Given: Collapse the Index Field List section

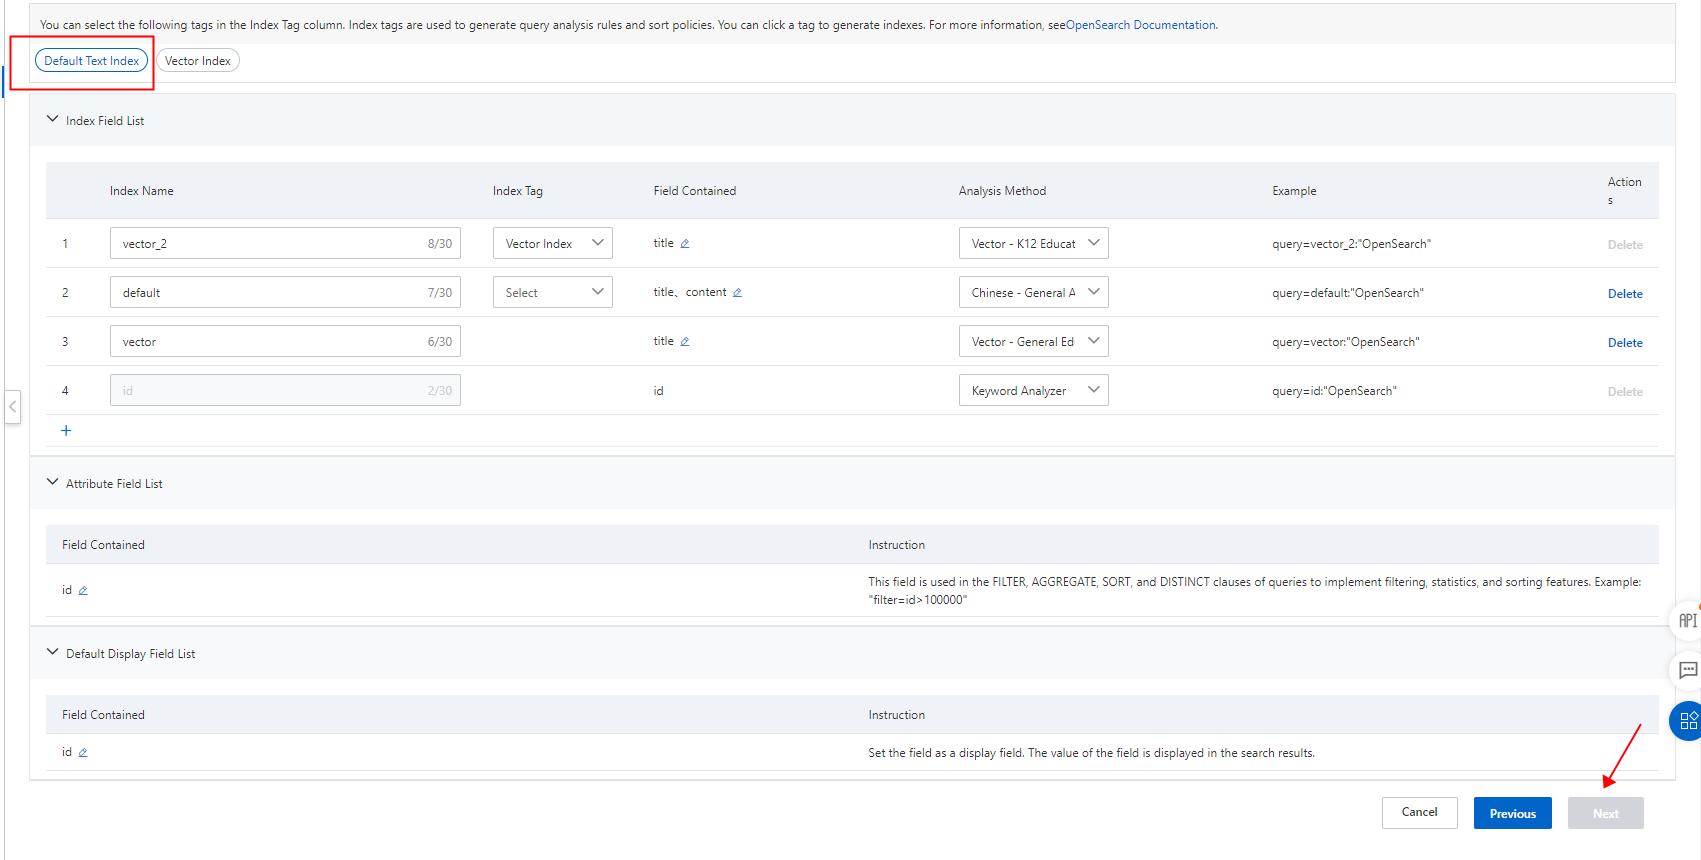Looking at the screenshot, I should (53, 120).
